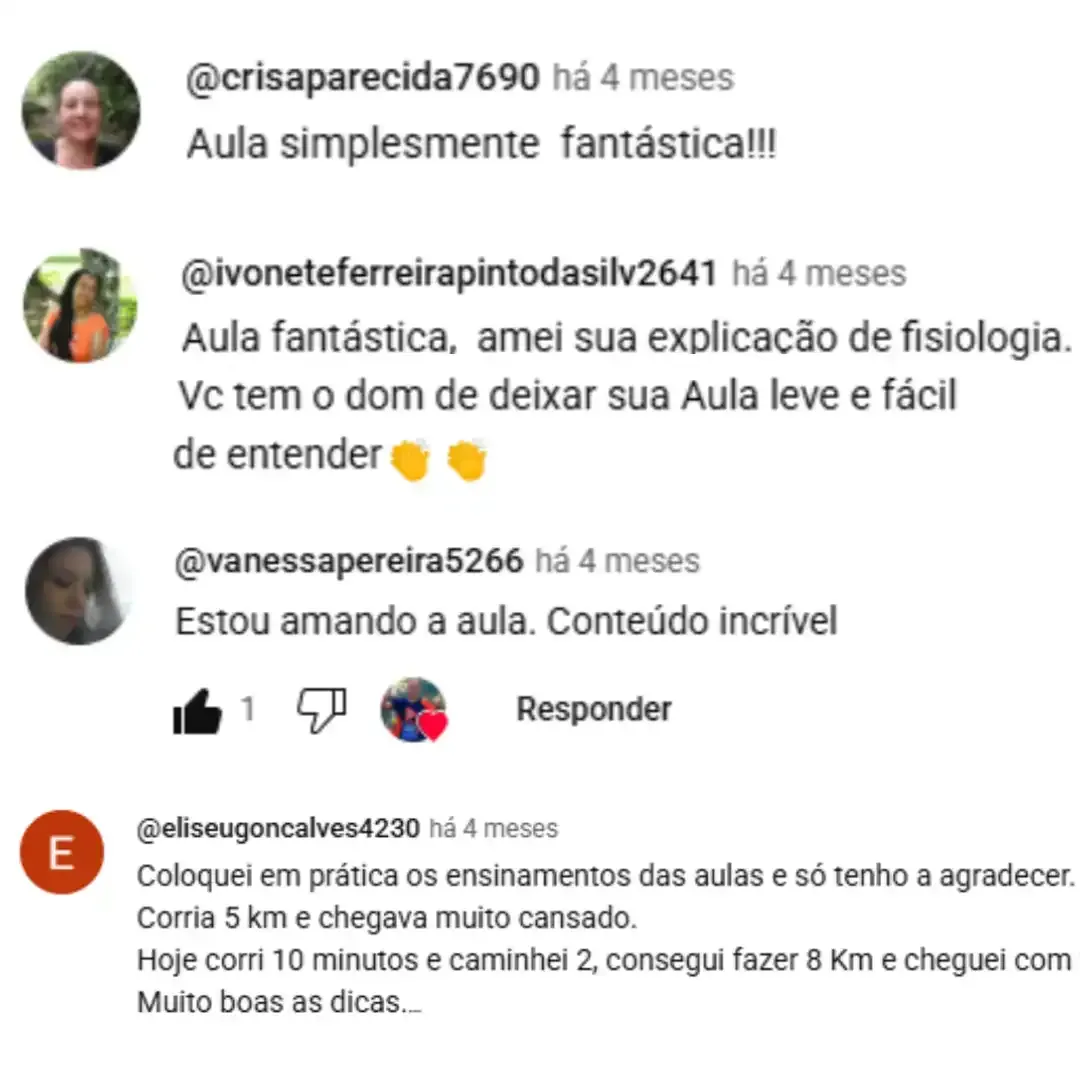Click the 'Aula simplesmente fantástica!!!' comment text
Viewport: 1080px width, 1080px height.
coord(481,144)
